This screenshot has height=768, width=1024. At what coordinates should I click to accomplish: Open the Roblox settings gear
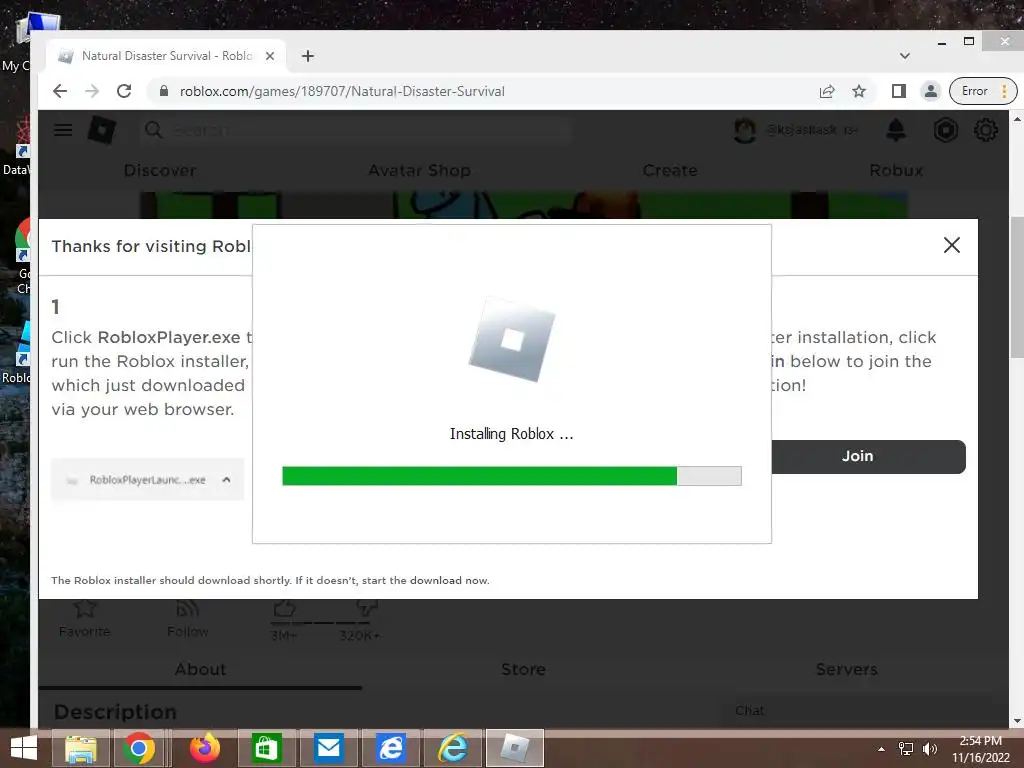[x=985, y=130]
